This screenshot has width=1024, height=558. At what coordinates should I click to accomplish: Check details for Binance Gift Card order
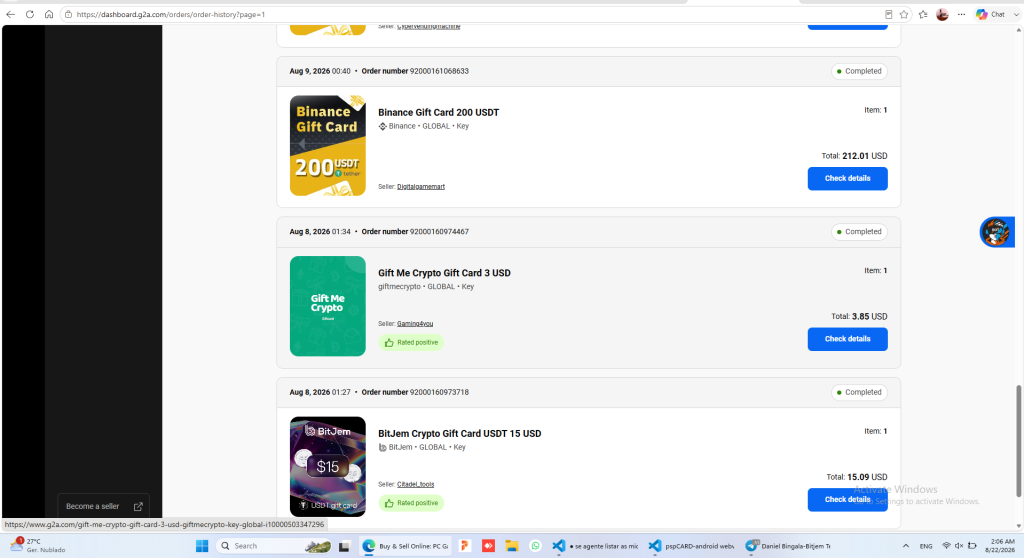click(847, 178)
